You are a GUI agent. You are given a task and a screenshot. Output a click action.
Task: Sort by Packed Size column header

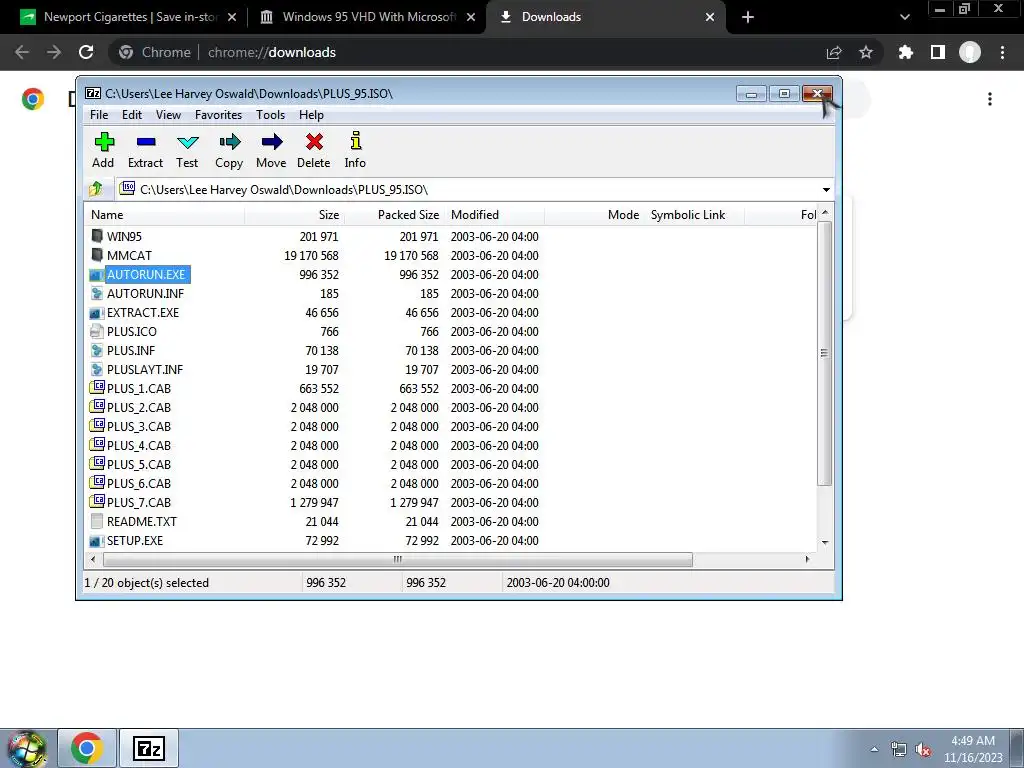pyautogui.click(x=394, y=215)
